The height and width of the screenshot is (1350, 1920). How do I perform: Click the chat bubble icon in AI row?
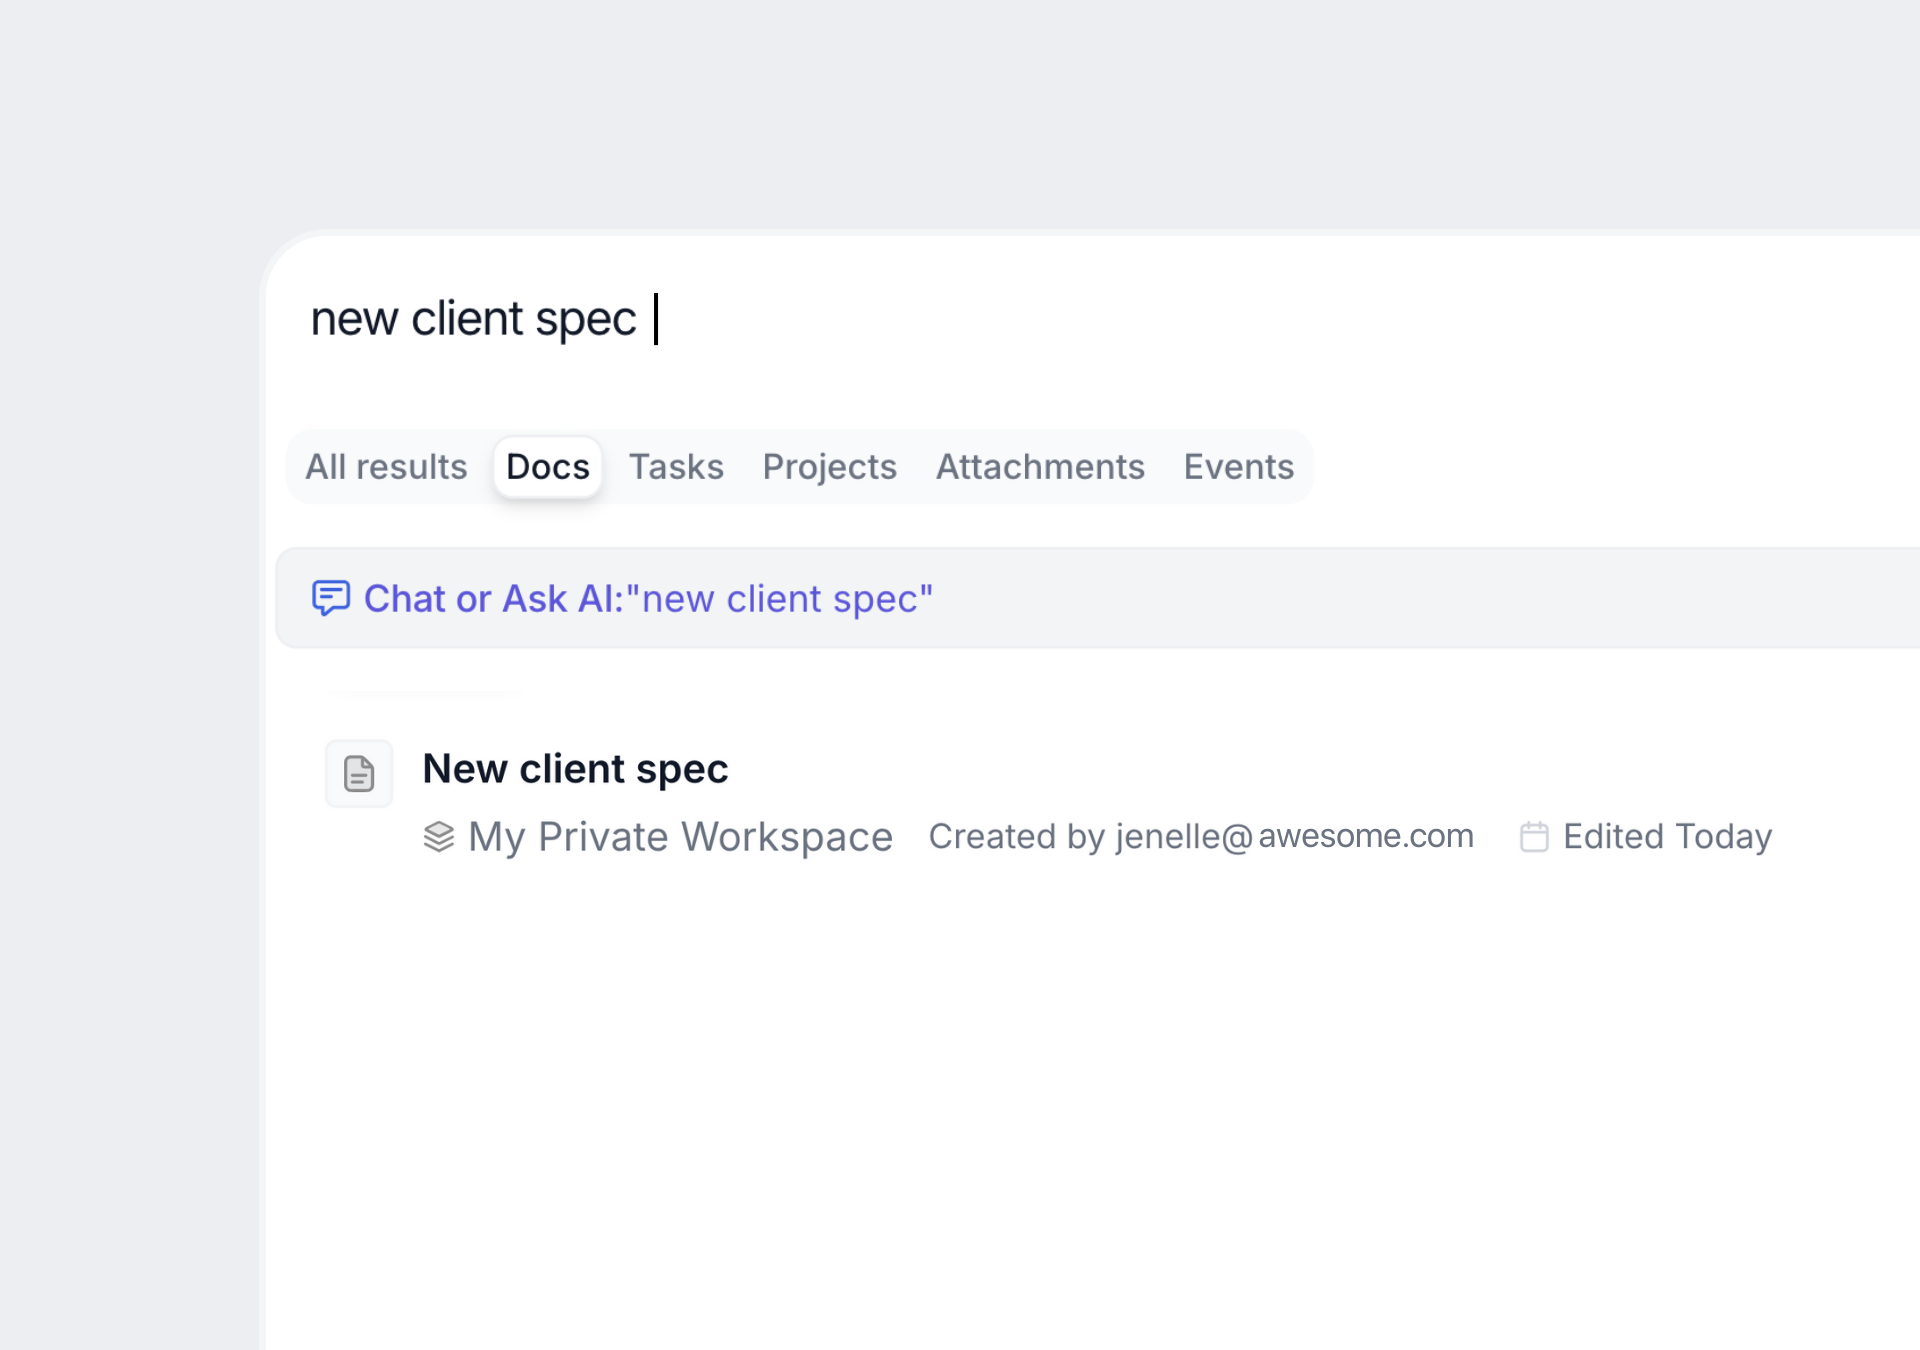click(x=331, y=598)
